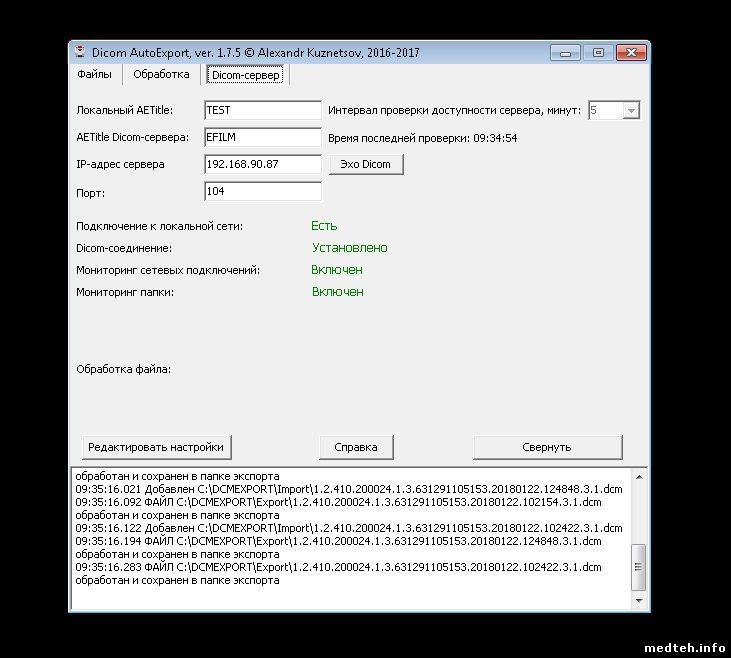
Task: Switch to the Файлы tab
Action: tap(95, 75)
